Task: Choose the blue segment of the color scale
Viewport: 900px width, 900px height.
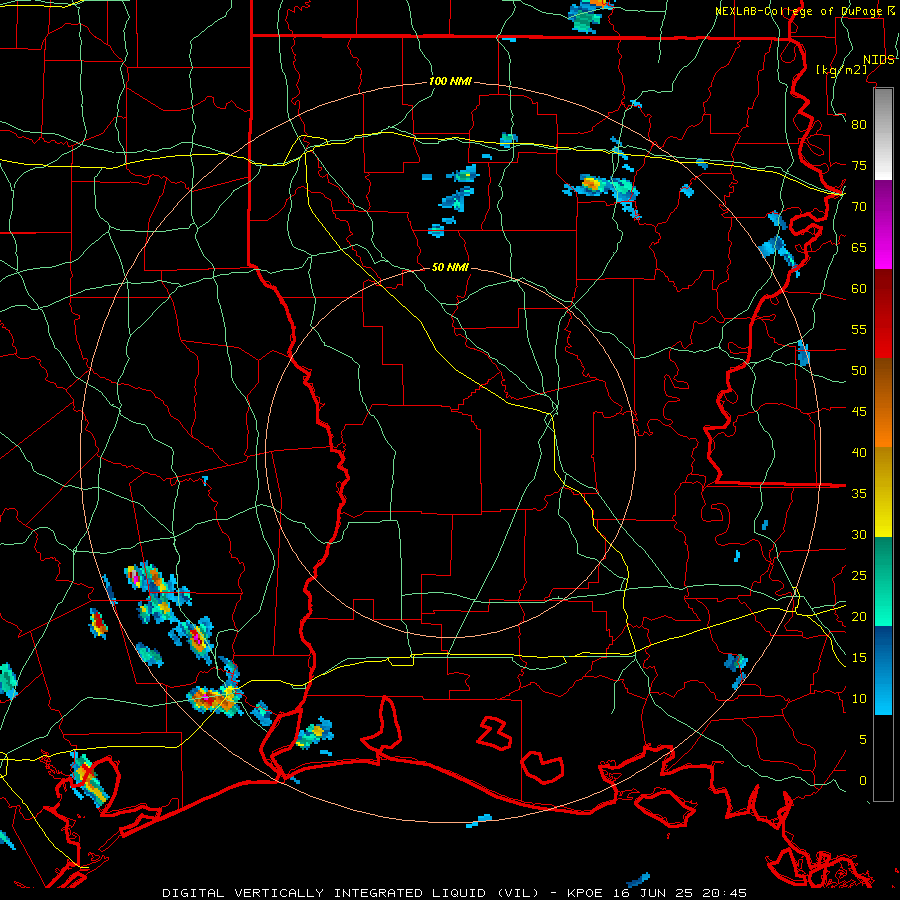Action: [883, 670]
